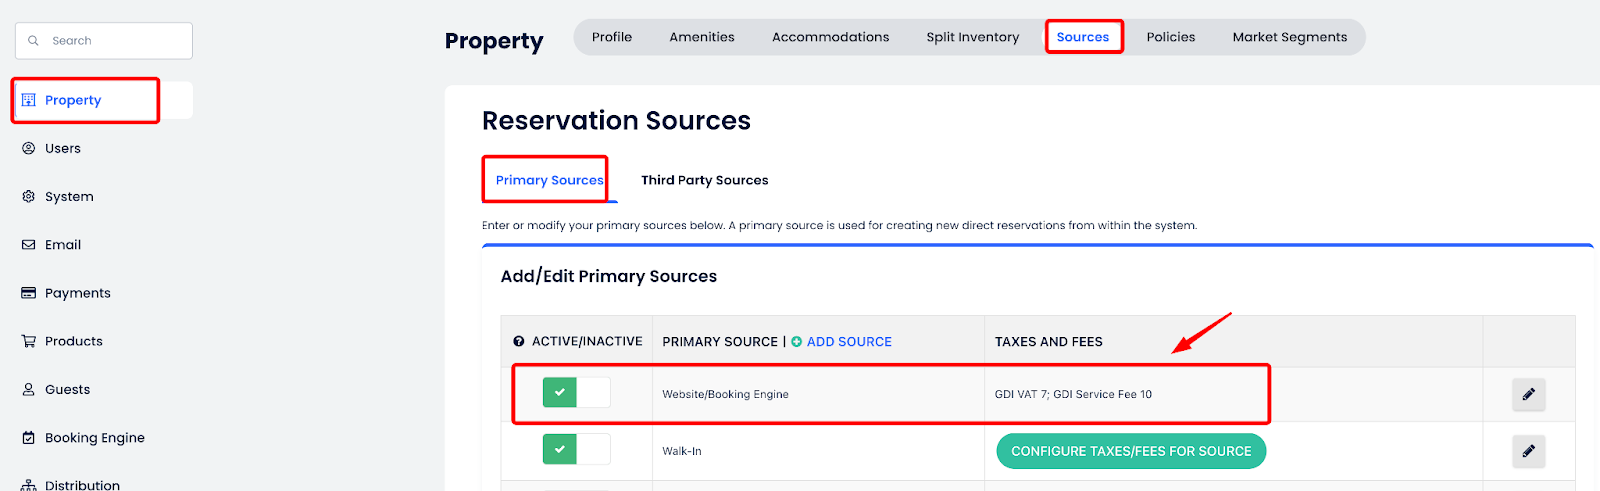The height and width of the screenshot is (491, 1600).
Task: Click the Email envelope icon
Action: tap(29, 244)
